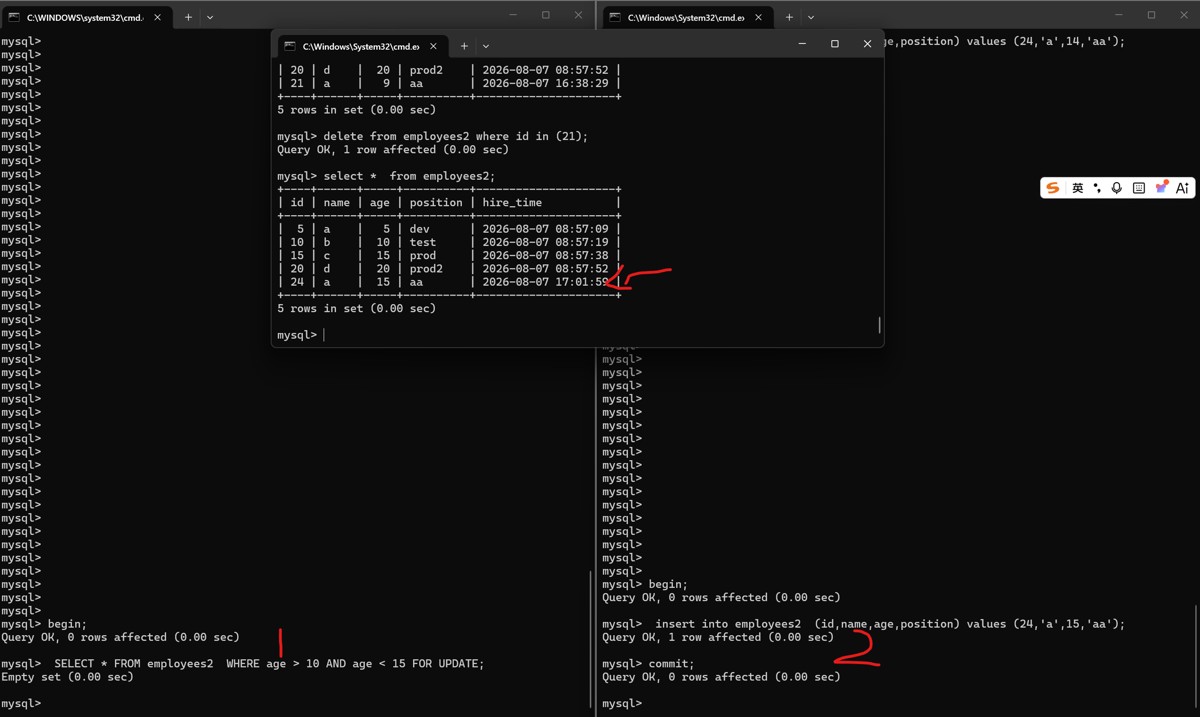Click 'Query OK, 1 row affected' in right window
This screenshot has height=717, width=1200.
point(718,637)
